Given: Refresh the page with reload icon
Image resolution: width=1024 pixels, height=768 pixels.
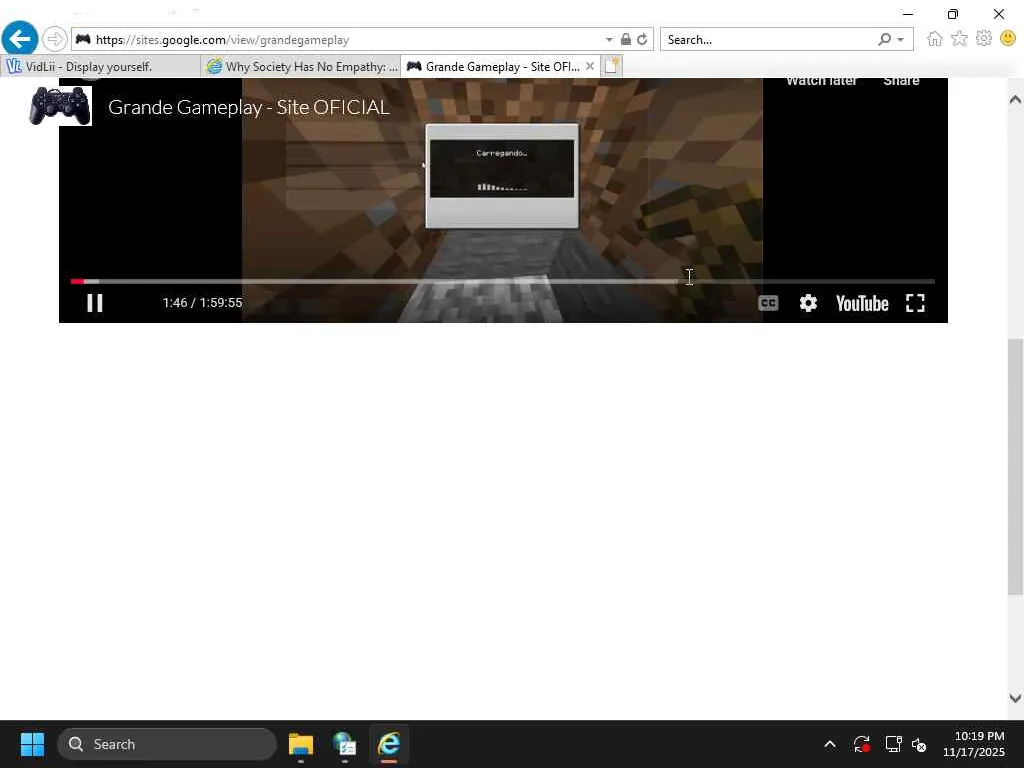Looking at the screenshot, I should (x=643, y=40).
